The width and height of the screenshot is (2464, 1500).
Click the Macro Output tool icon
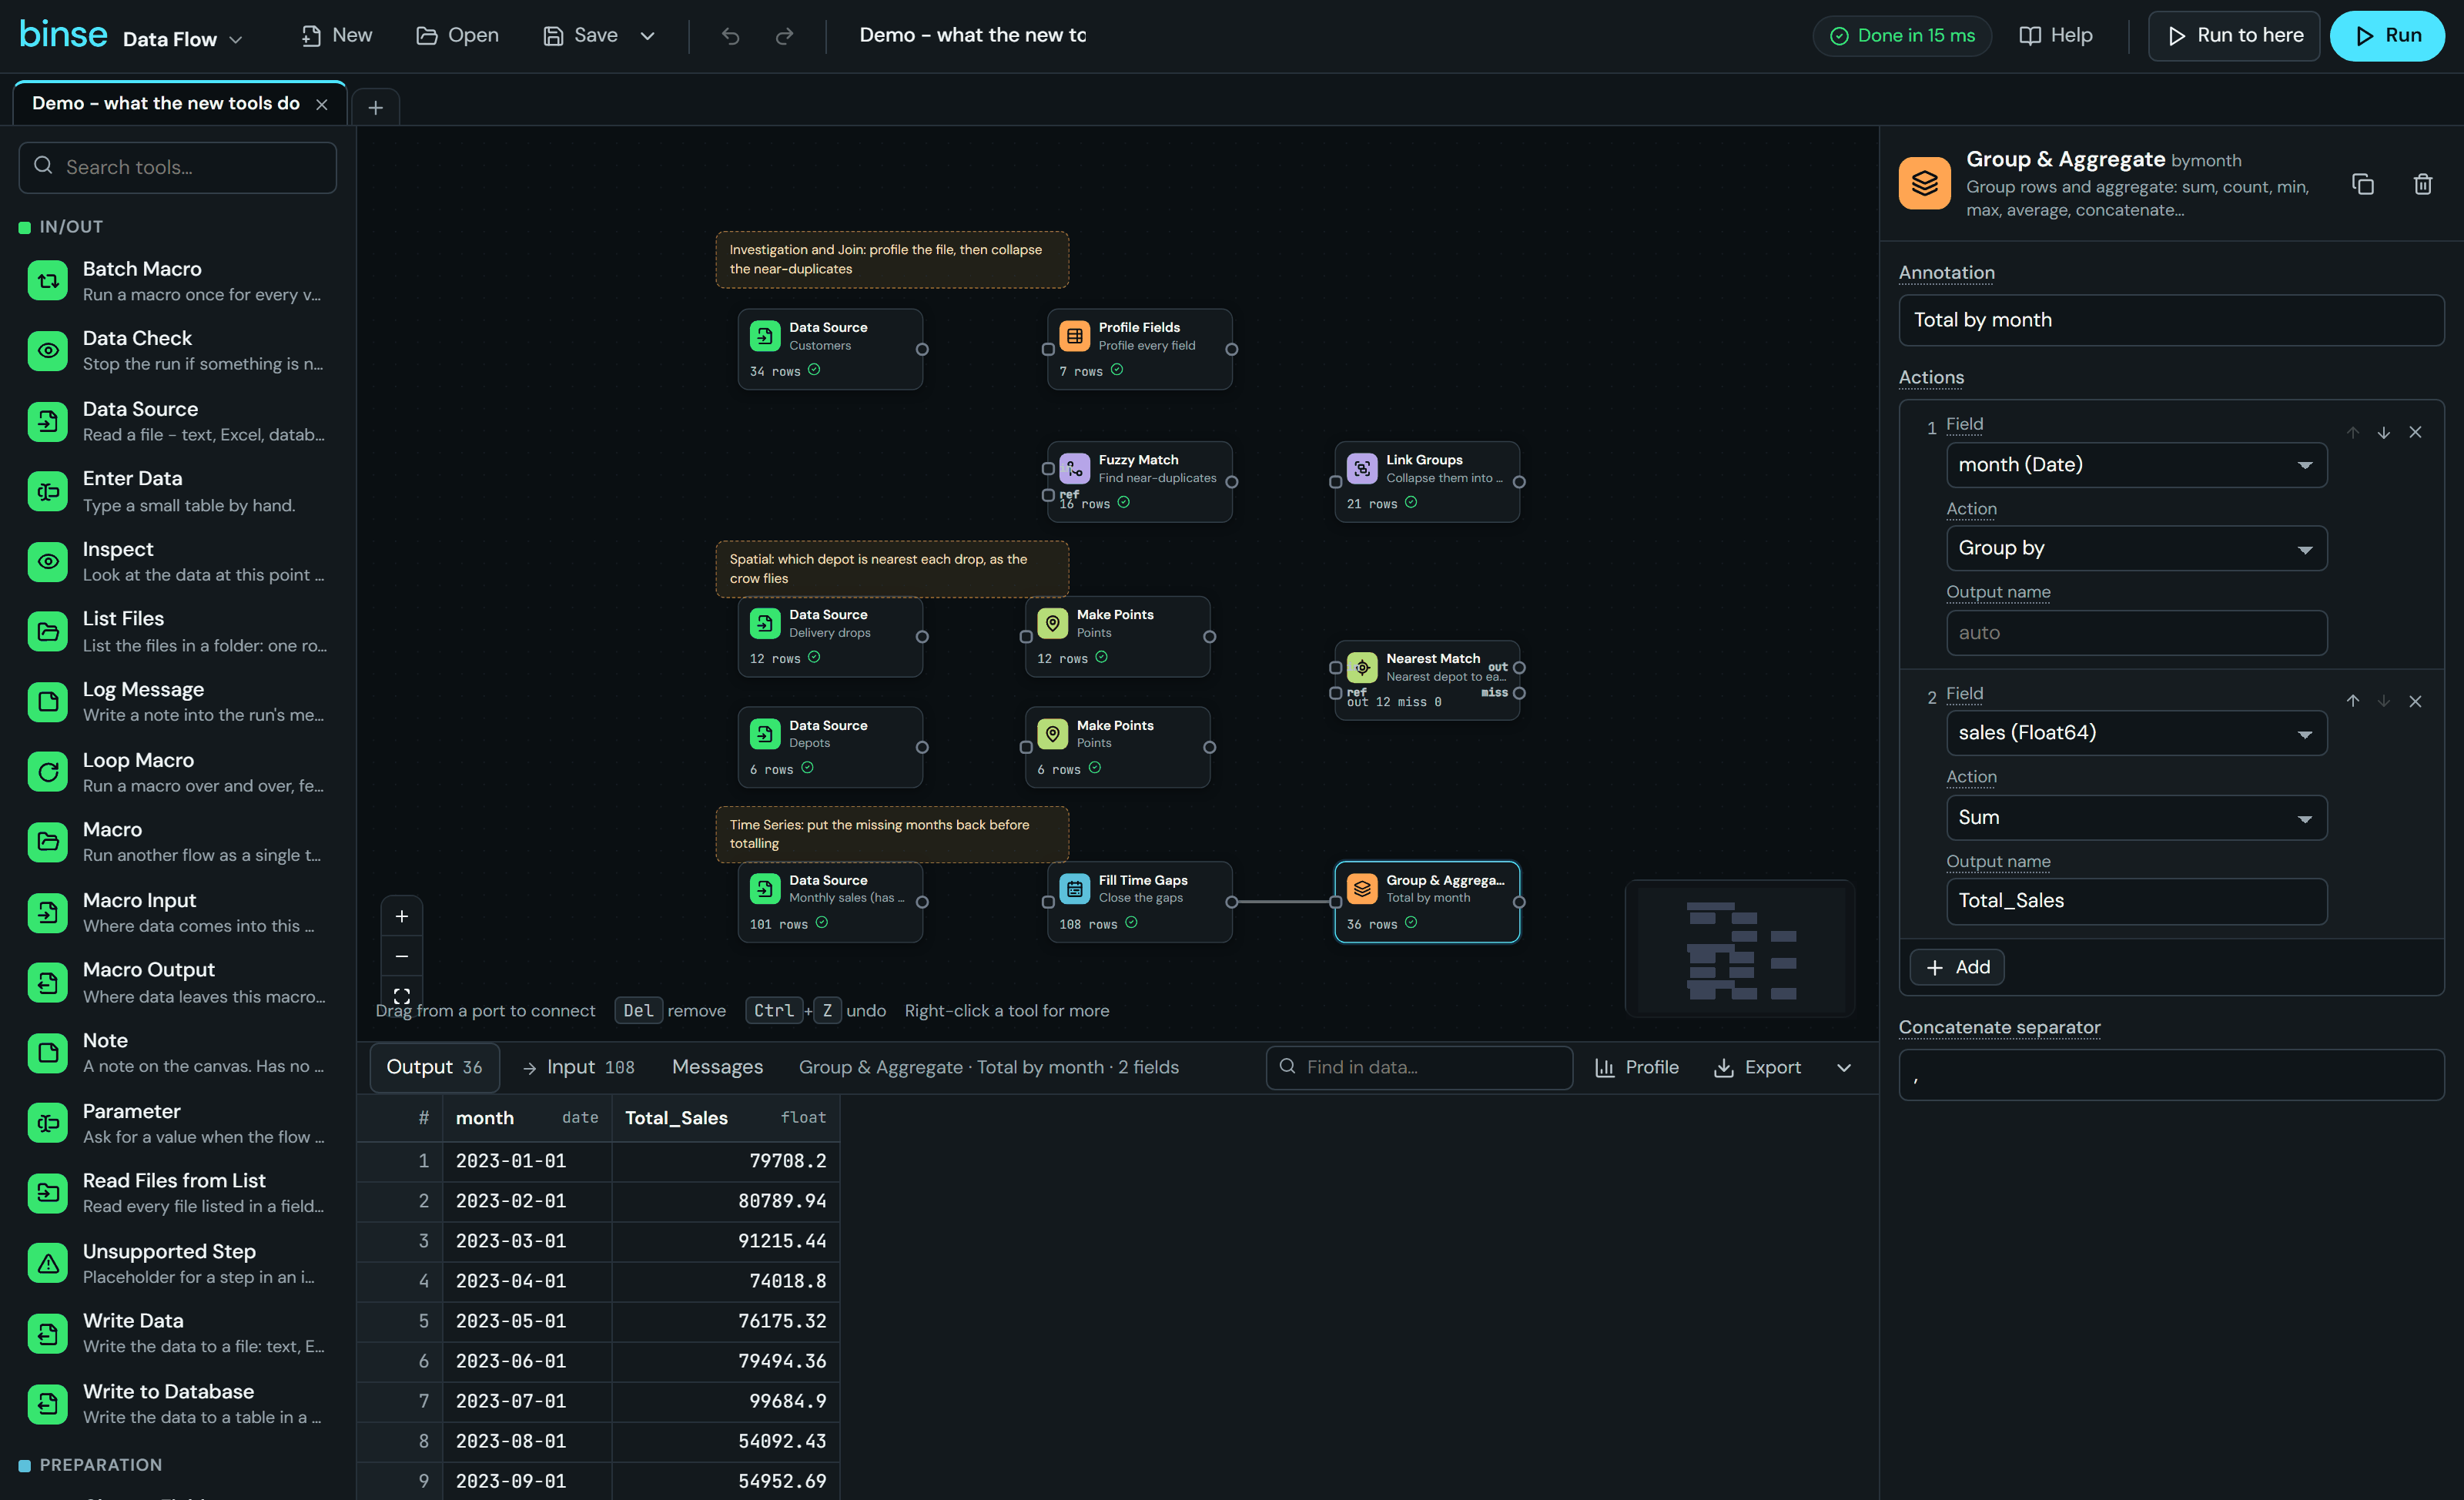click(47, 983)
